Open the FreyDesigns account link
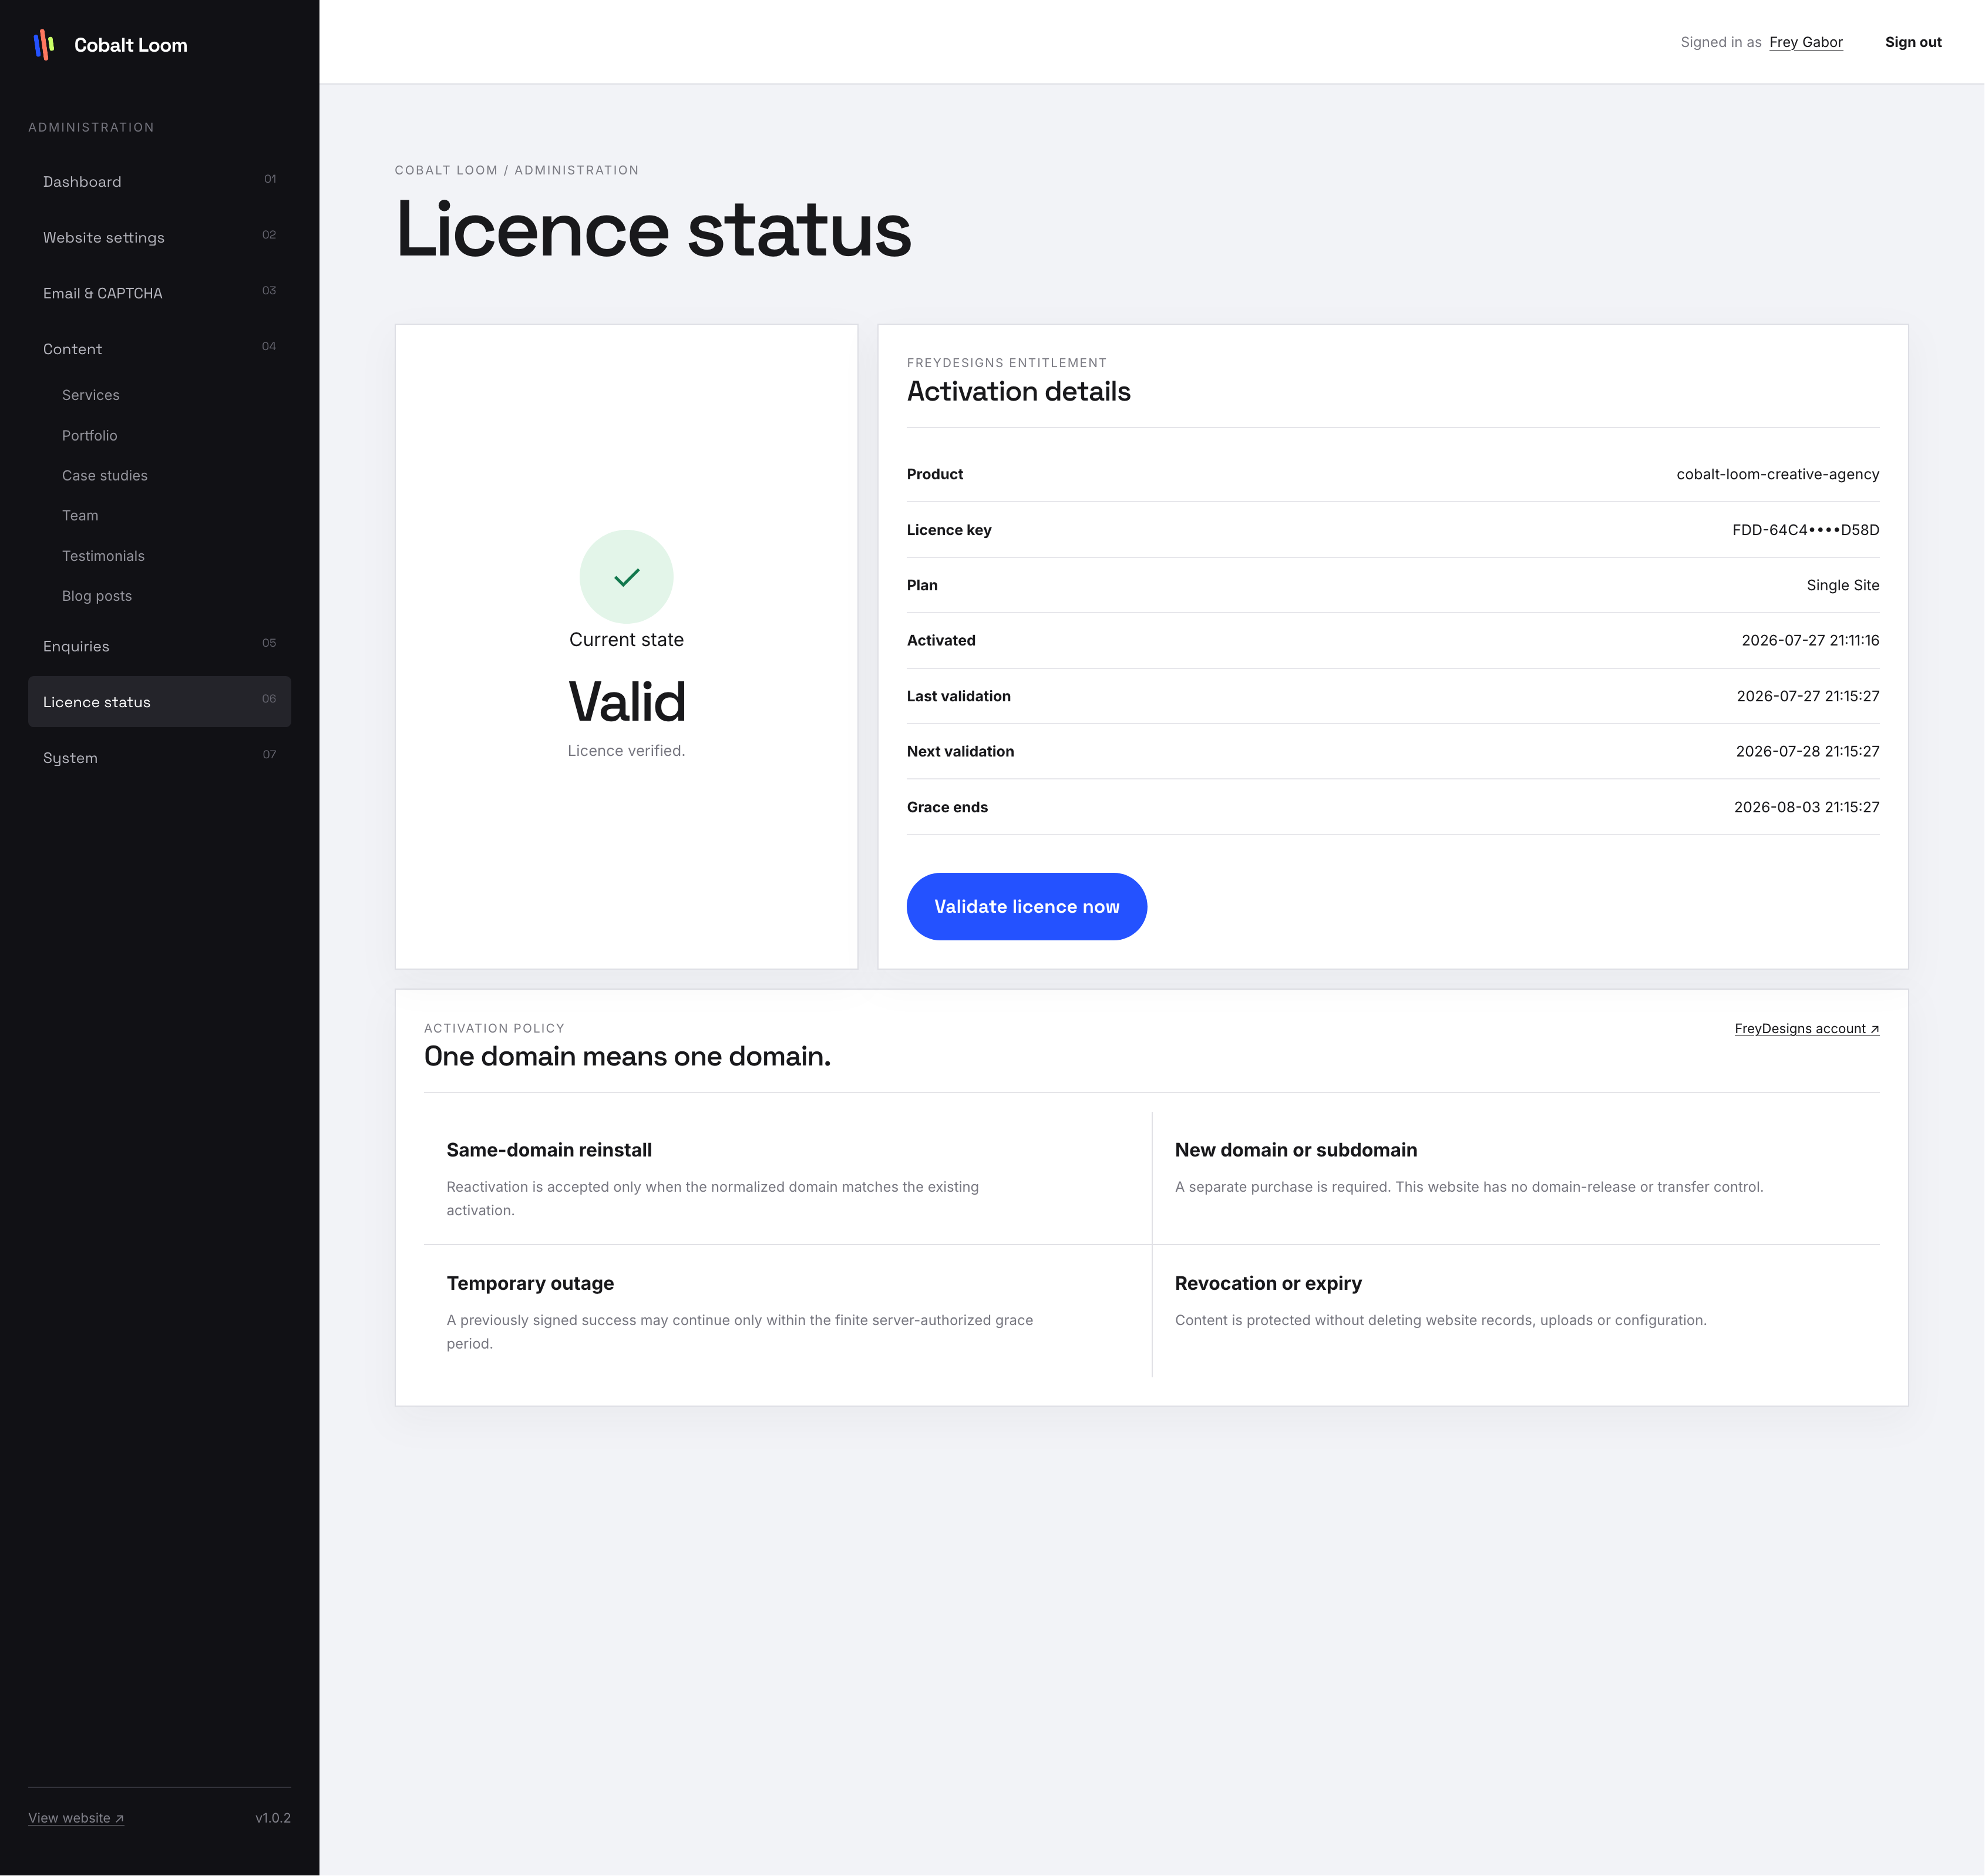Screen dimensions: 1985x1876 [x=1806, y=1029]
